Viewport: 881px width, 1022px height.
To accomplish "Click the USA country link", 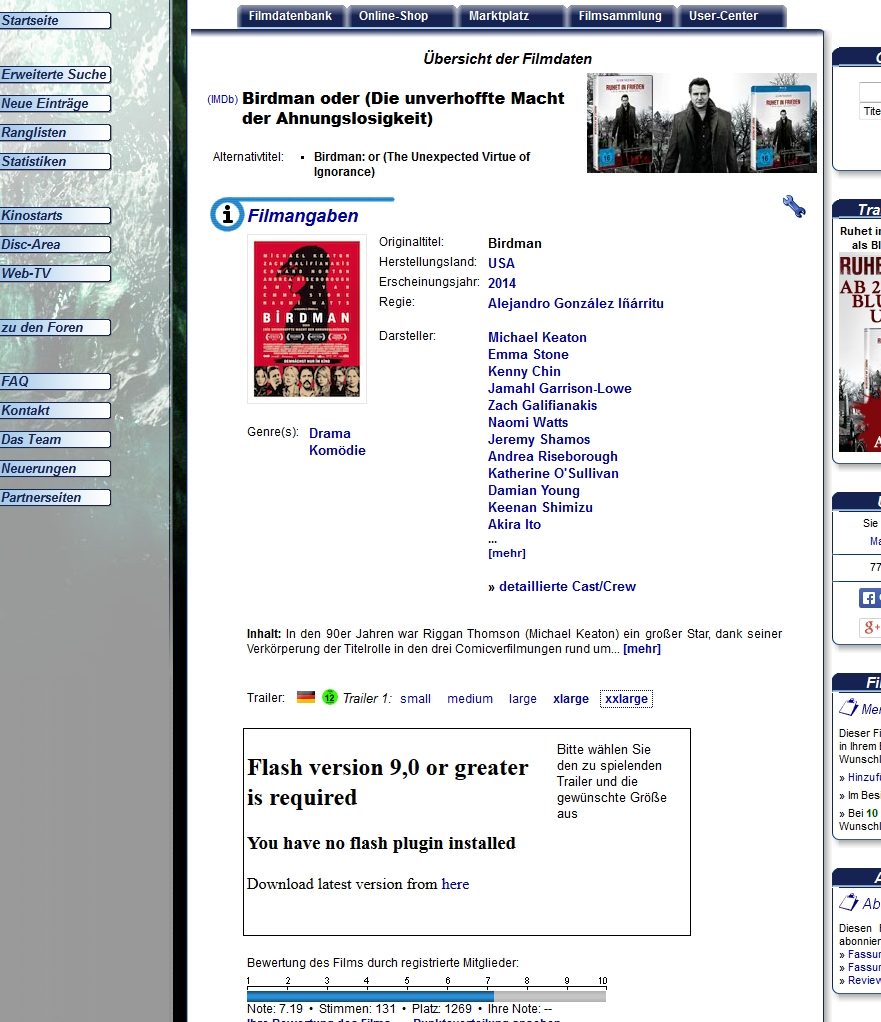I will click(501, 263).
